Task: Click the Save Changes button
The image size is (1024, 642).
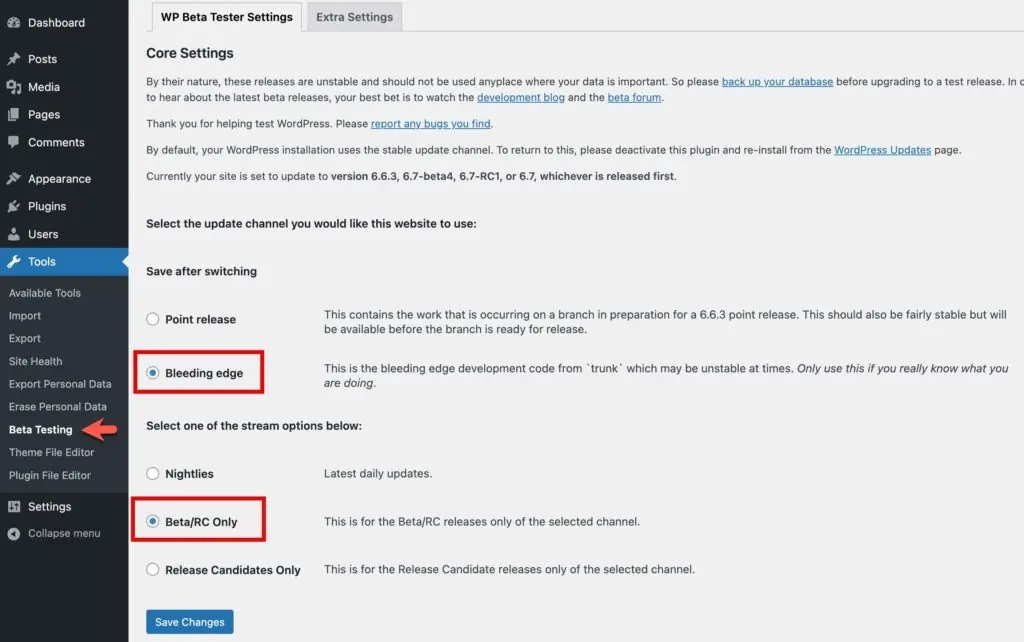Action: pos(189,622)
